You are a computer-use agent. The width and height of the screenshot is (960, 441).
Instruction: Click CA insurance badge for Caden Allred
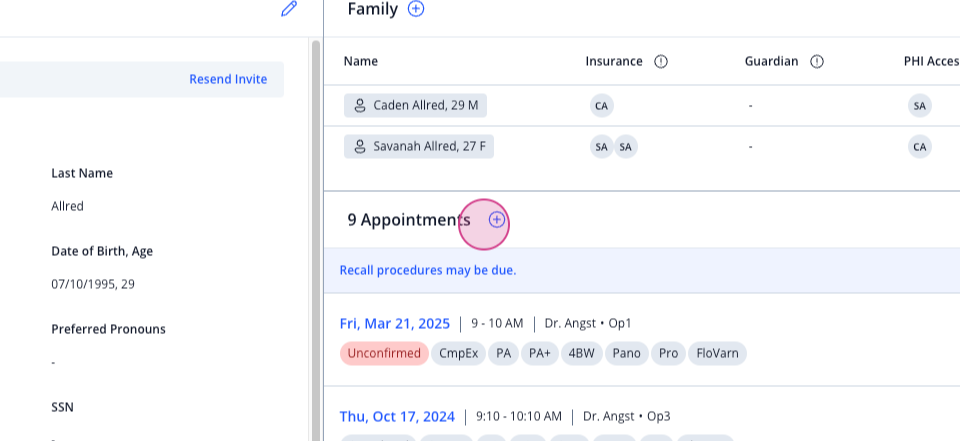click(601, 106)
